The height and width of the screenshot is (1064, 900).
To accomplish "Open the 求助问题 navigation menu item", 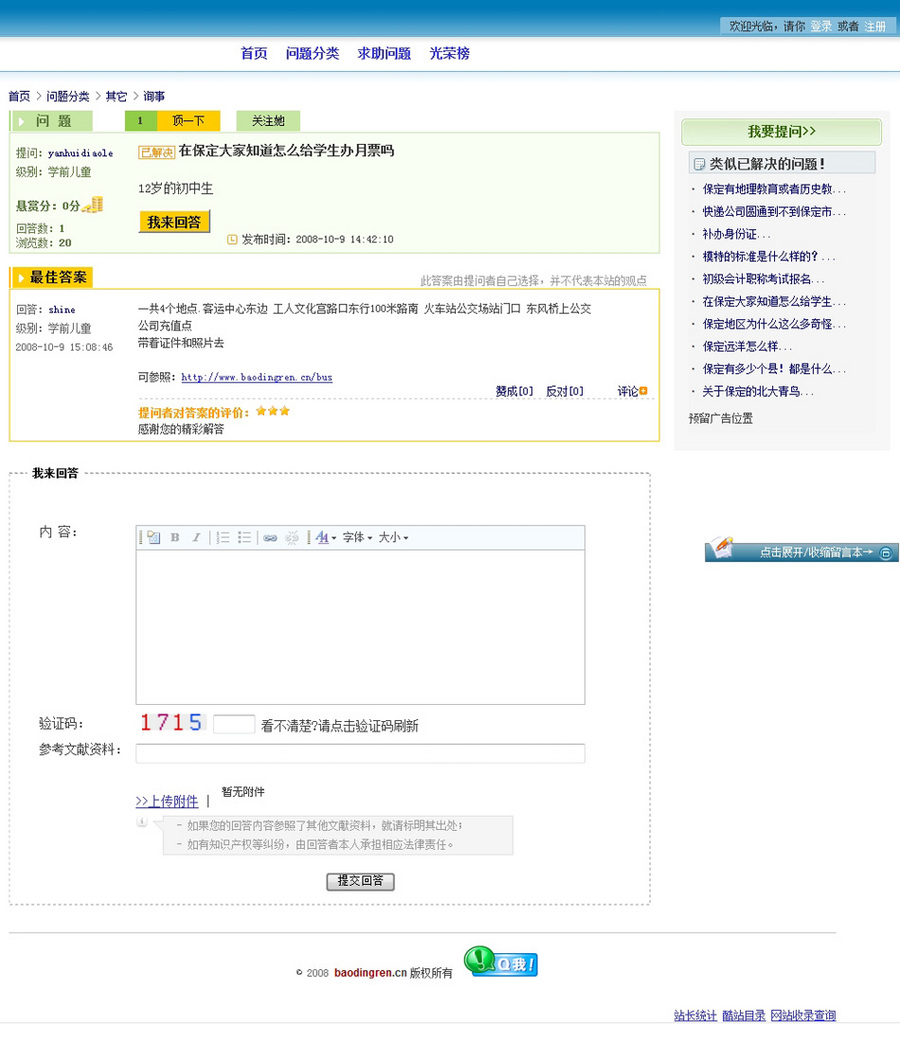I will coord(384,54).
